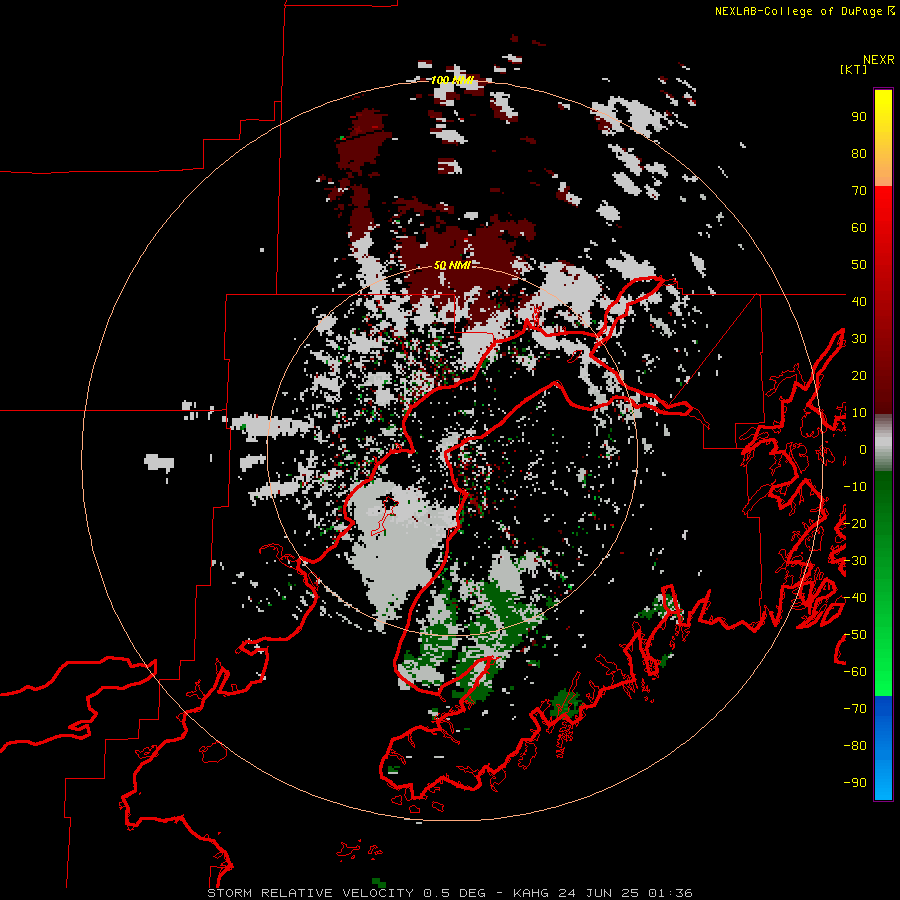Screen dimensions: 900x900
Task: Click the 0 value on the velocity scale
Action: [863, 450]
